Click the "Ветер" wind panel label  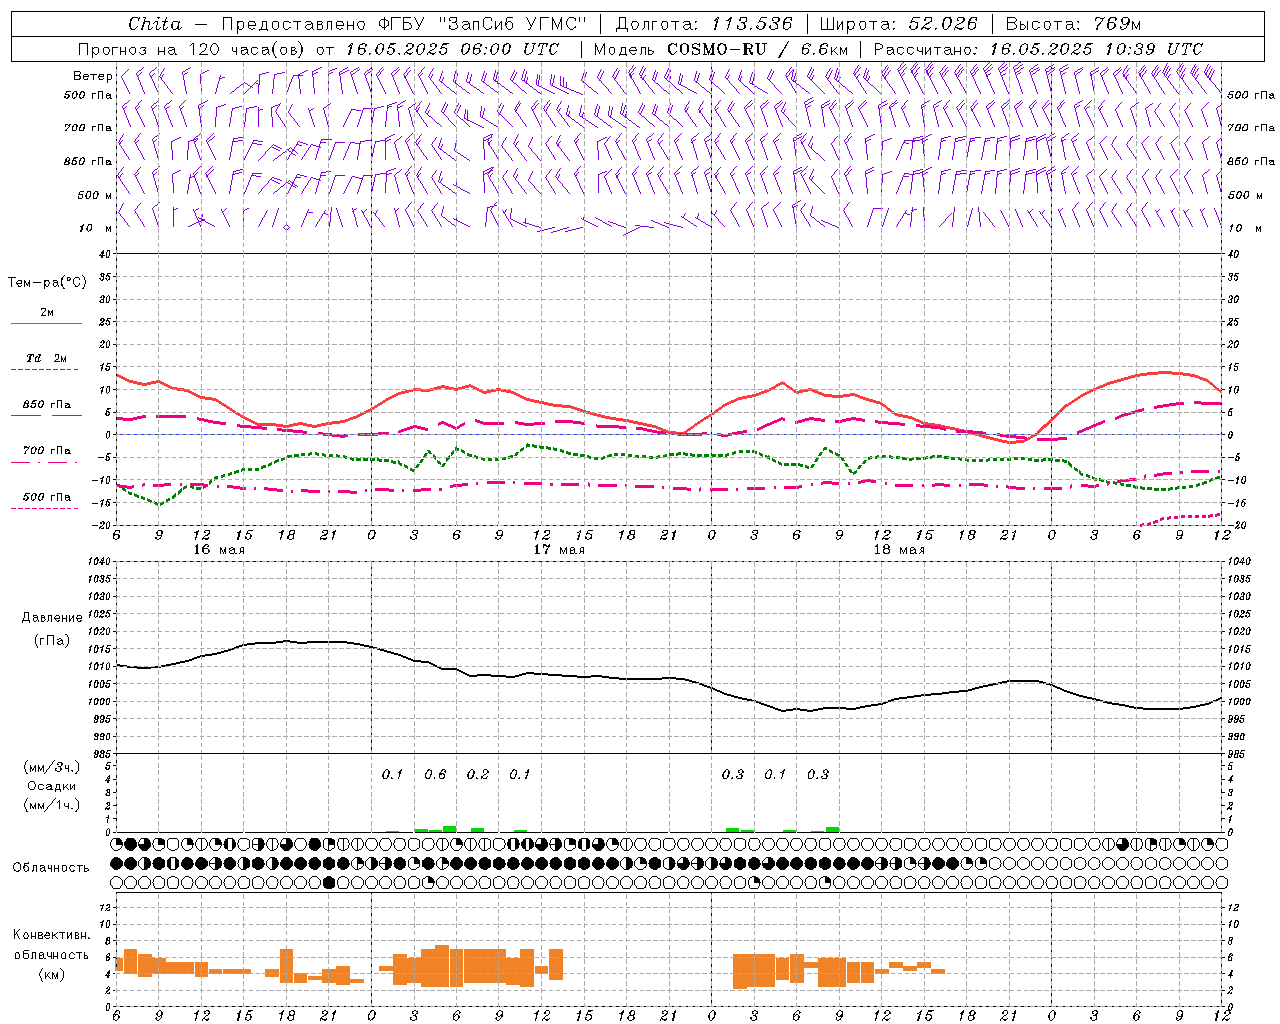pyautogui.click(x=92, y=76)
